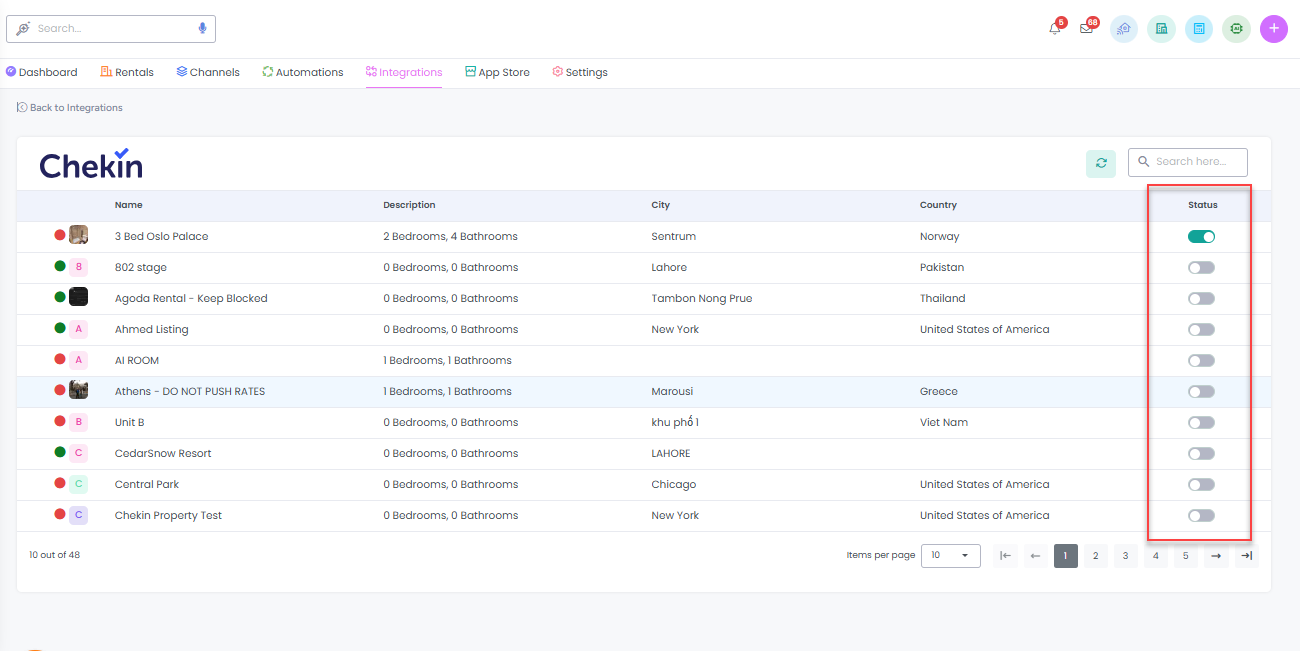Click the A avatar of Ahmed Listing
The height and width of the screenshot is (651, 1300).
click(78, 329)
